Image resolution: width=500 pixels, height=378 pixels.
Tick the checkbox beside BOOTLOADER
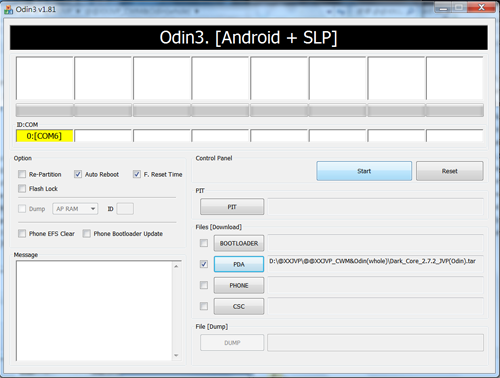point(204,243)
